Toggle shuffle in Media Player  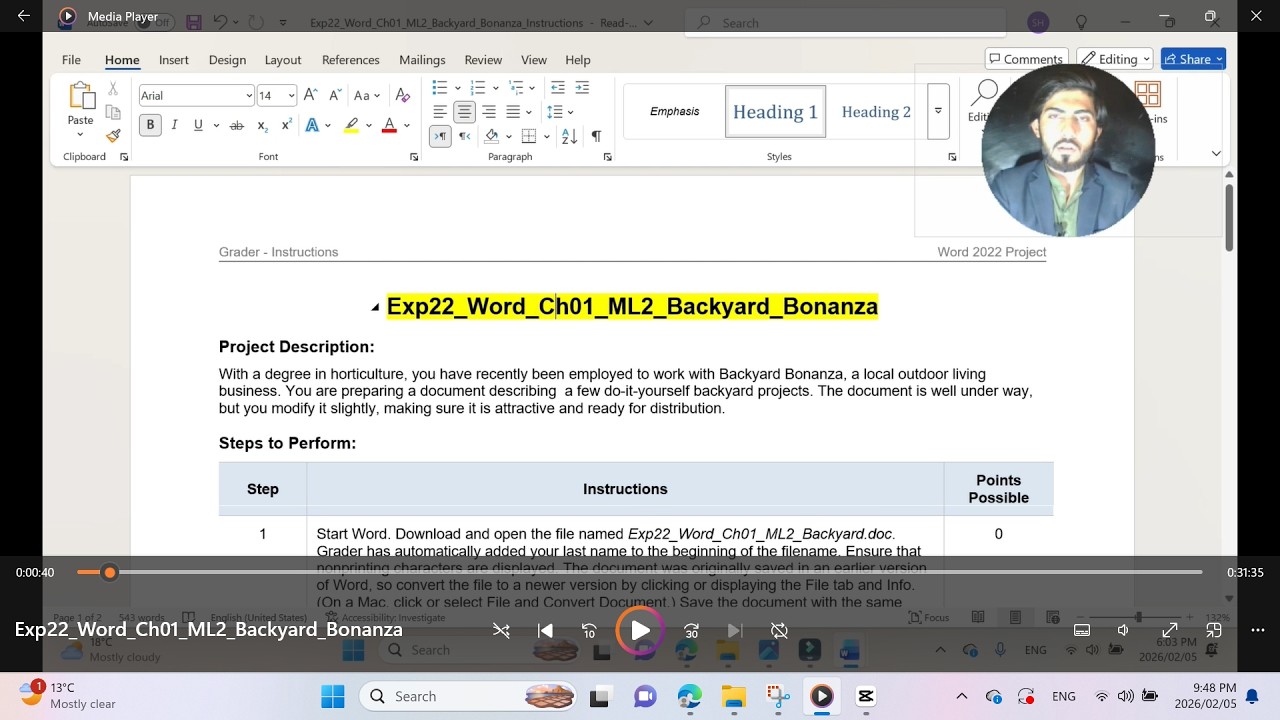pos(501,630)
